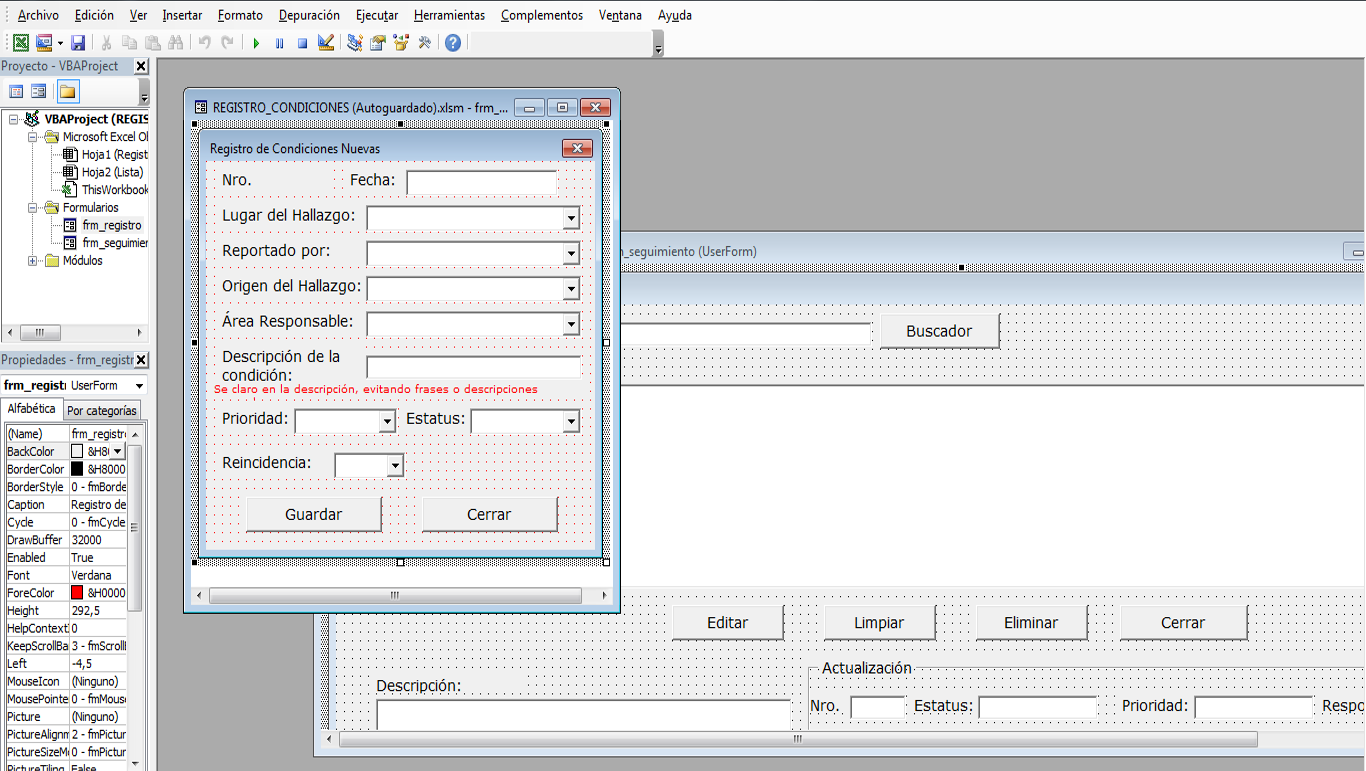
Task: Run the macro with the green play icon
Action: coord(256,43)
